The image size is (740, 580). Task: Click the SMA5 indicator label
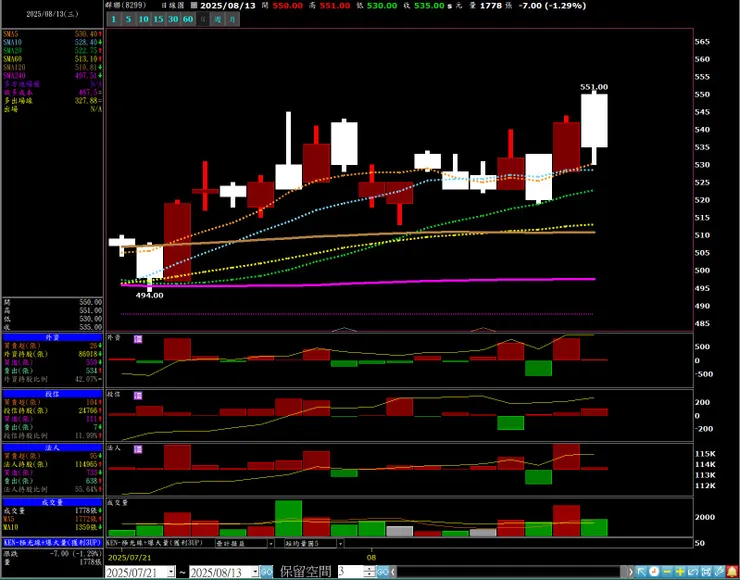click(11, 34)
